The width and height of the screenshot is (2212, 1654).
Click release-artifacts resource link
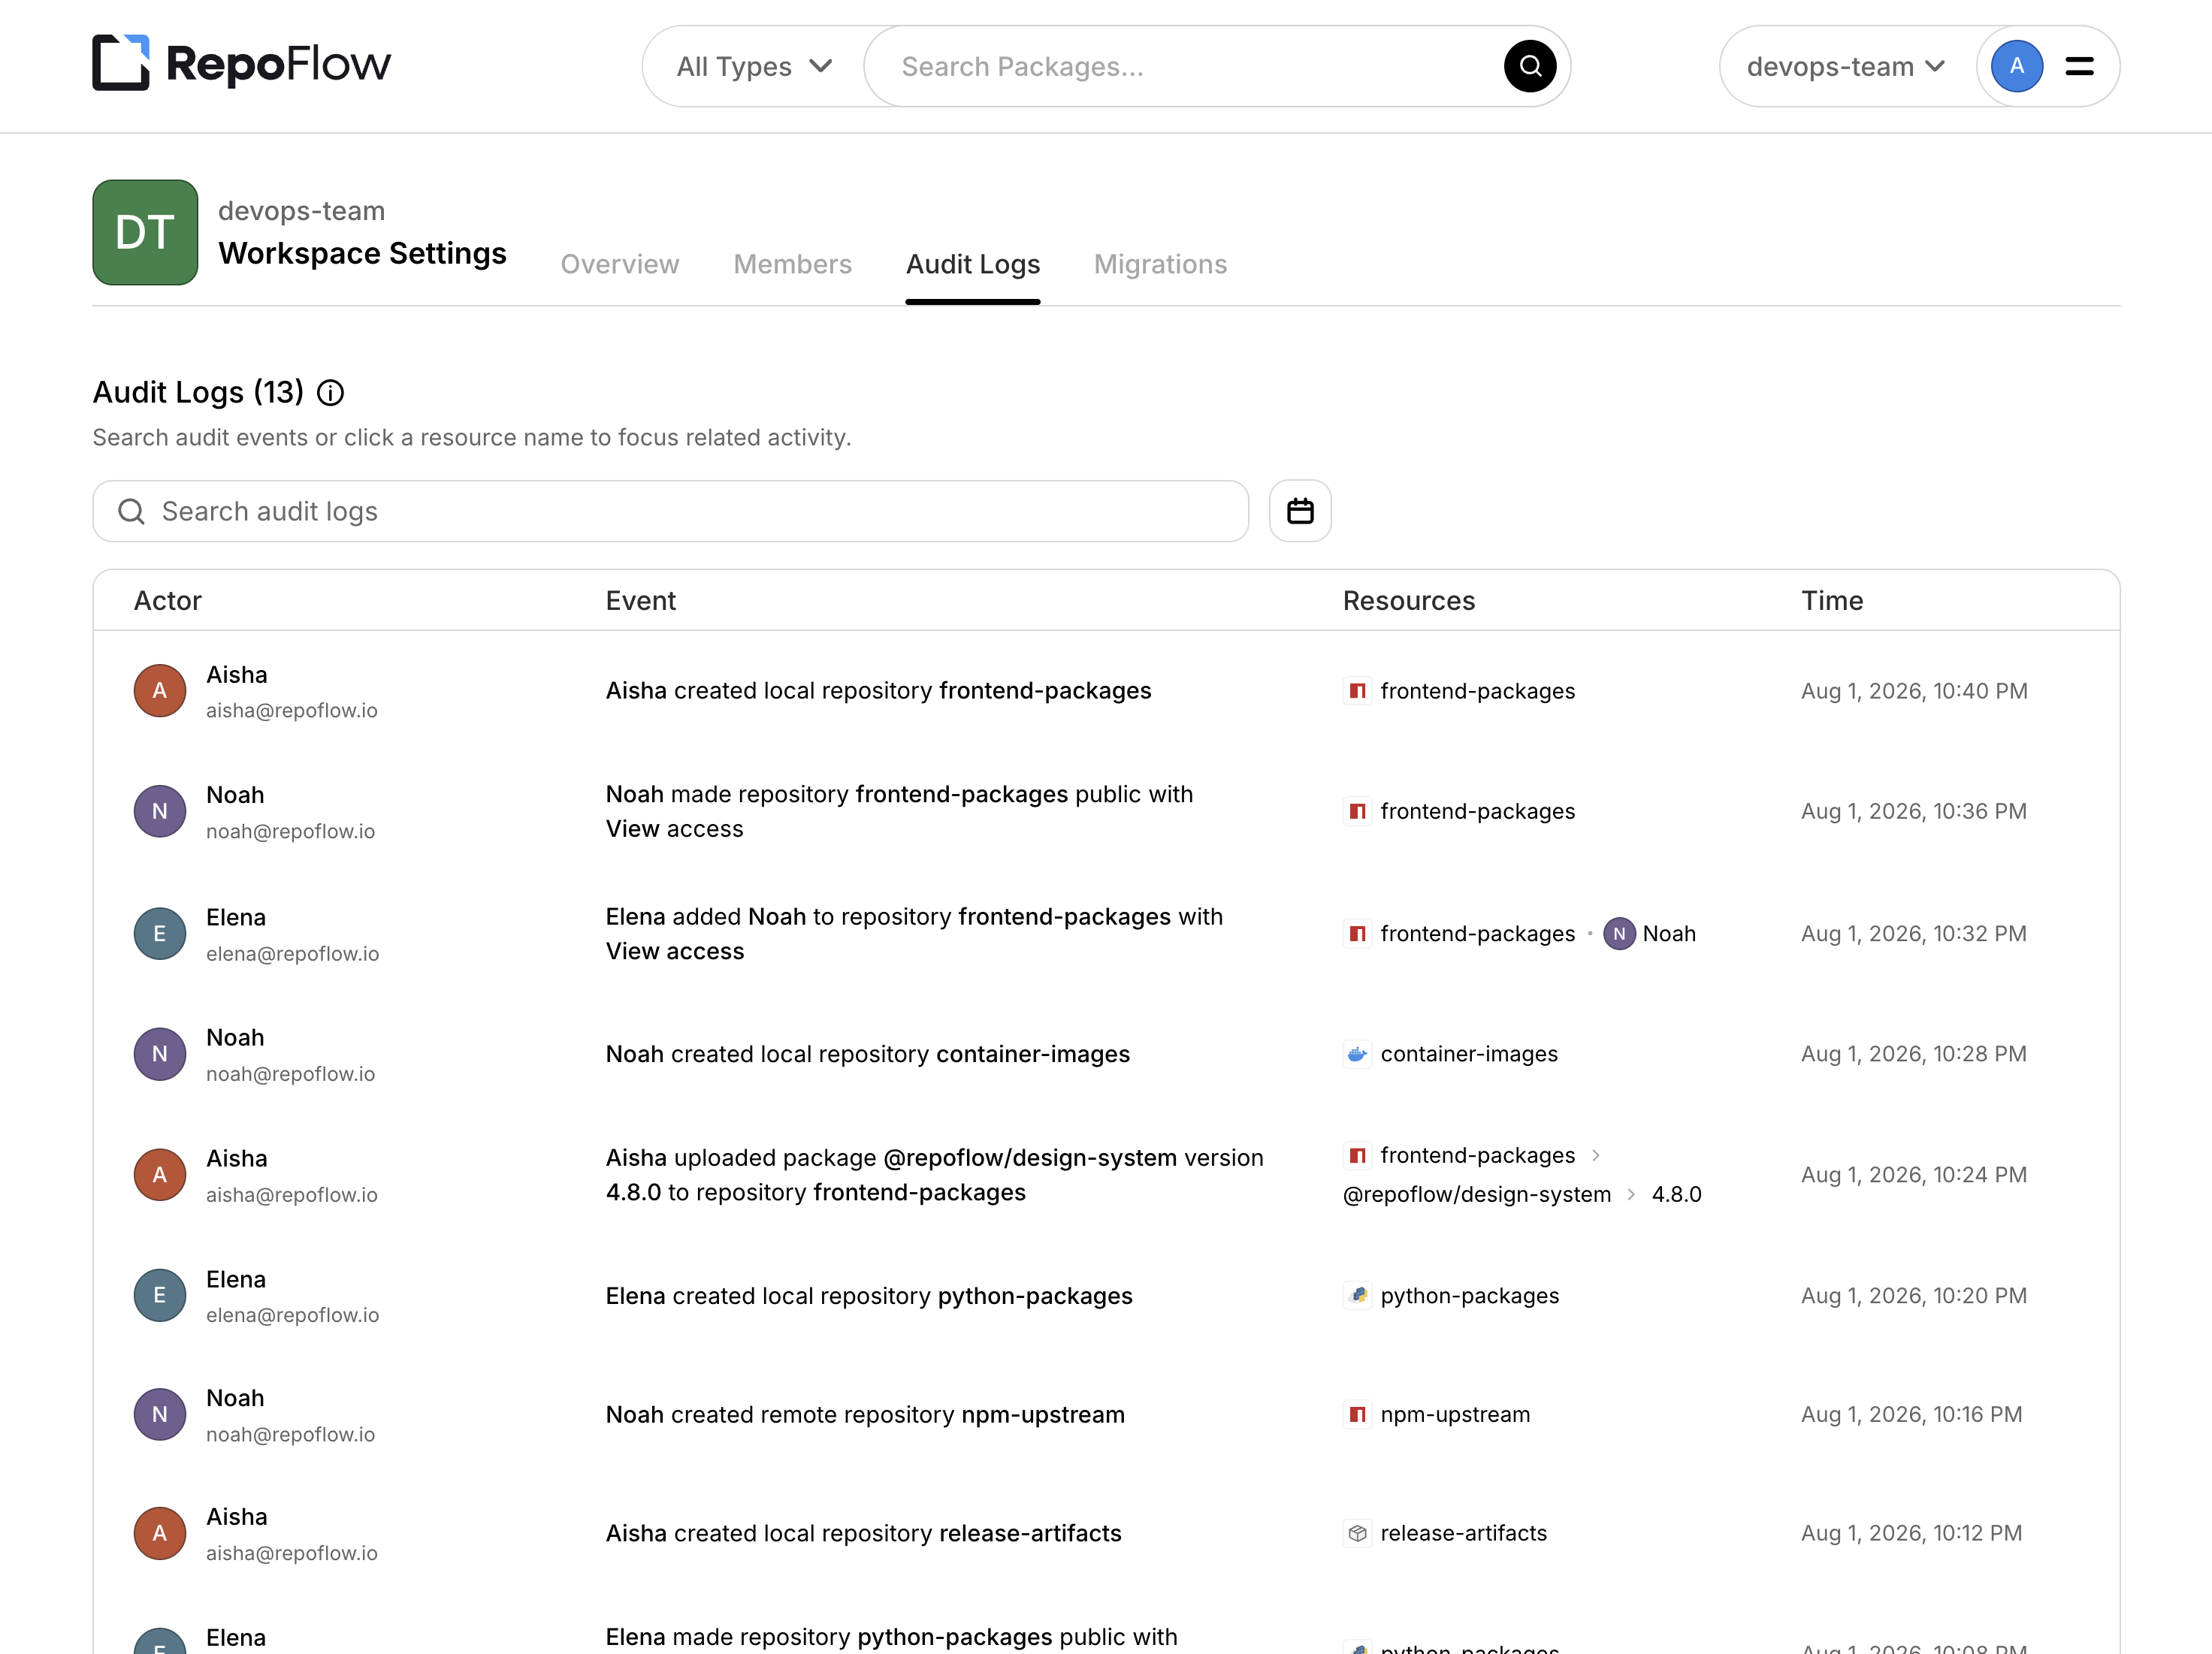1463,1533
